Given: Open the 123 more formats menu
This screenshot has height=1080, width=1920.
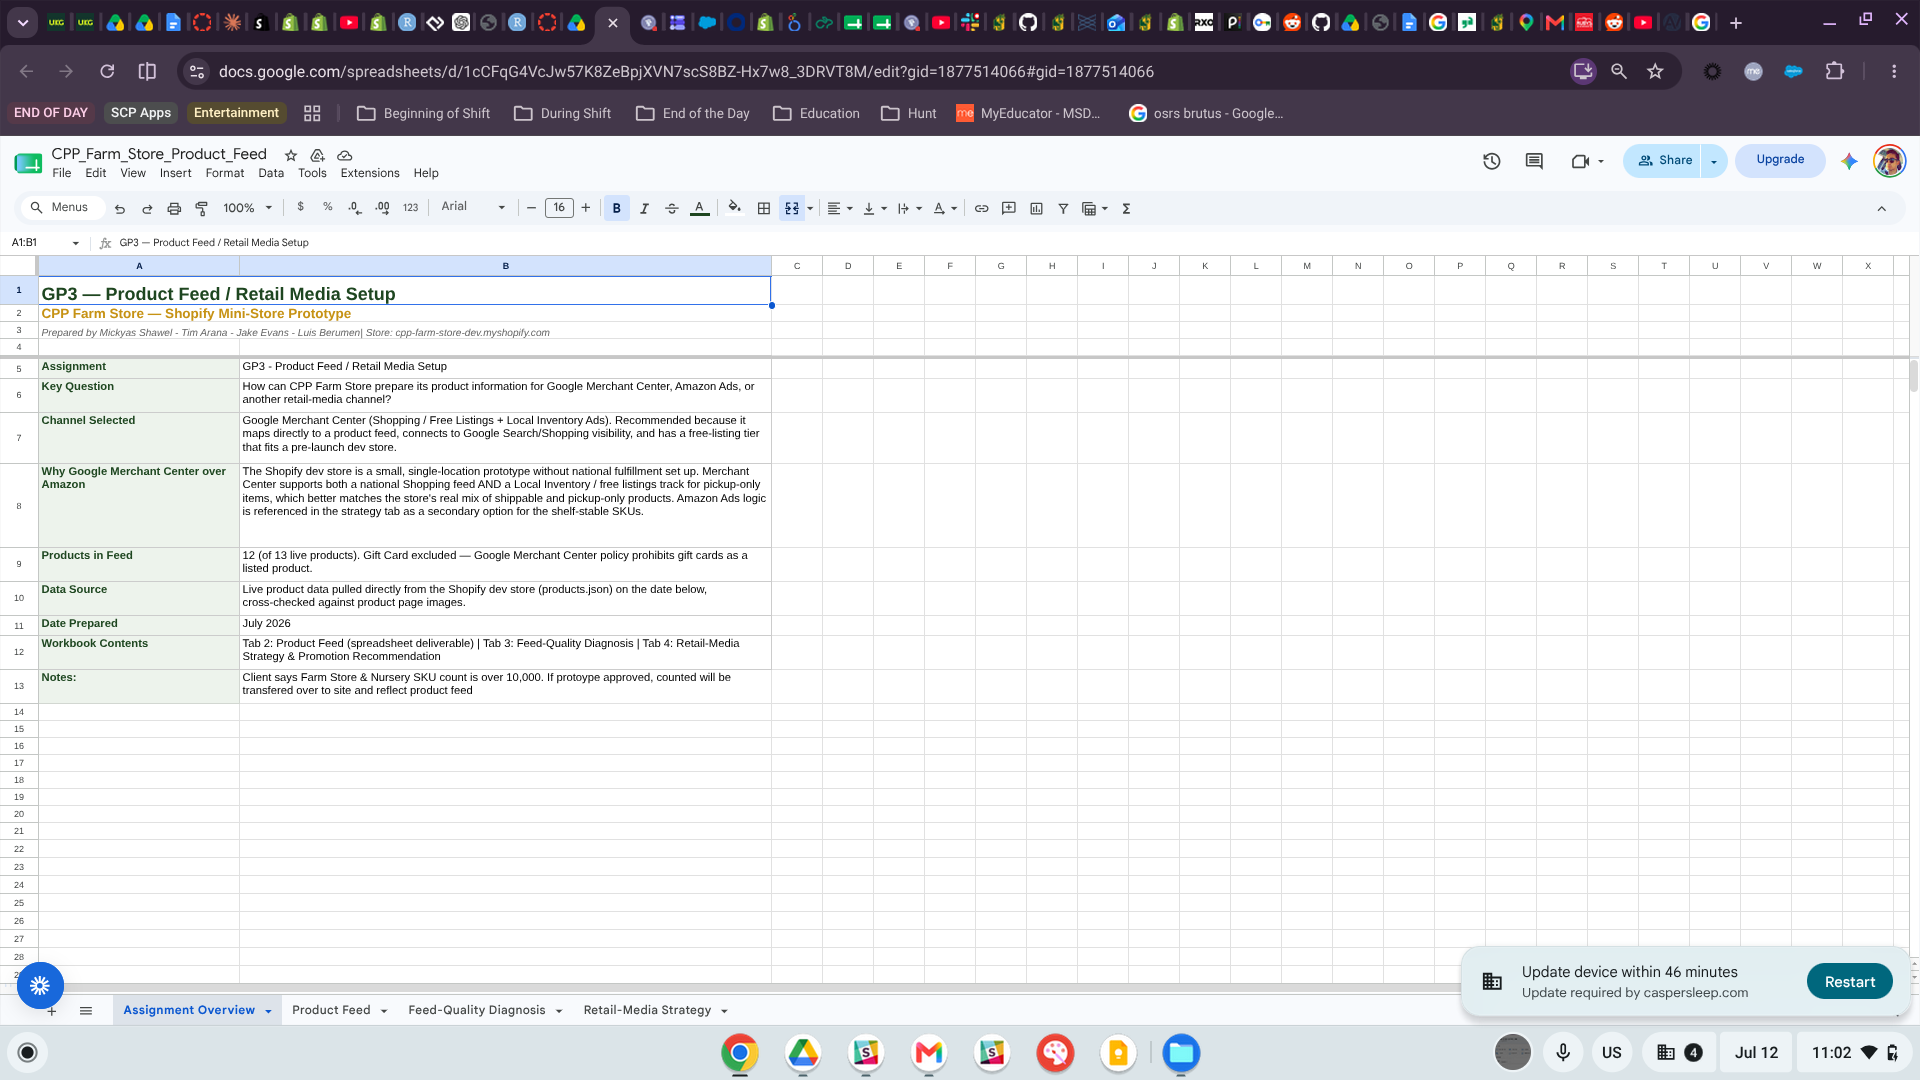Looking at the screenshot, I should [x=410, y=208].
